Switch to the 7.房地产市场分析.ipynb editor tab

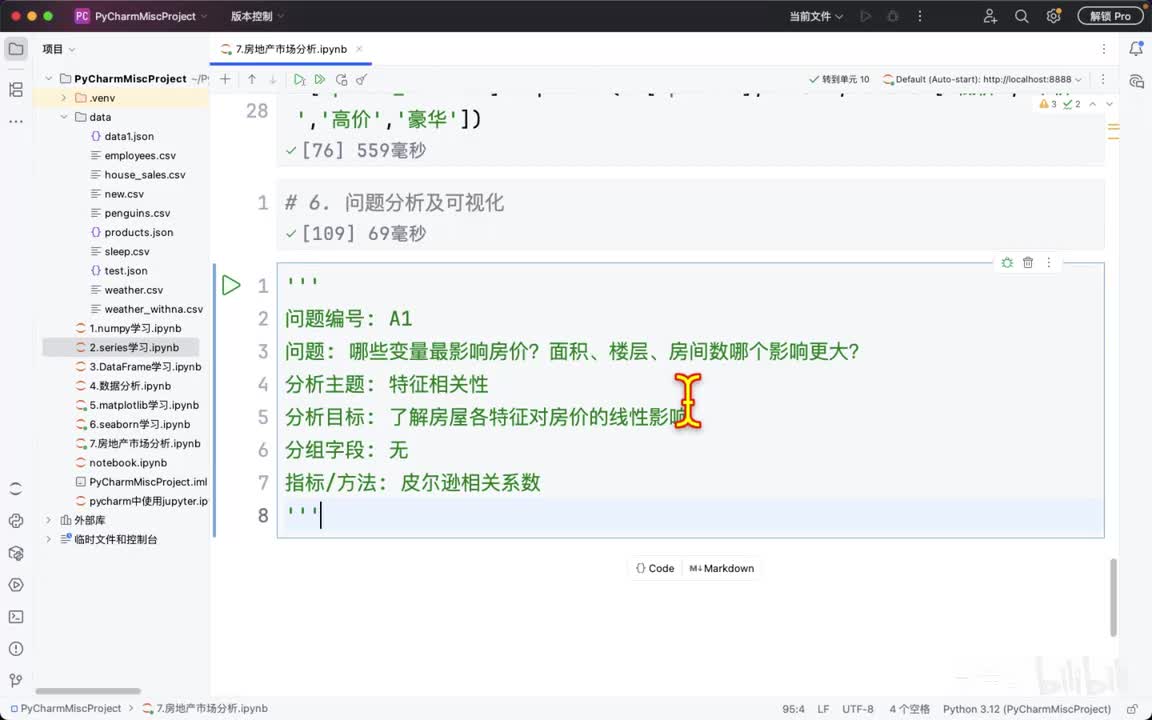pyautogui.click(x=291, y=49)
